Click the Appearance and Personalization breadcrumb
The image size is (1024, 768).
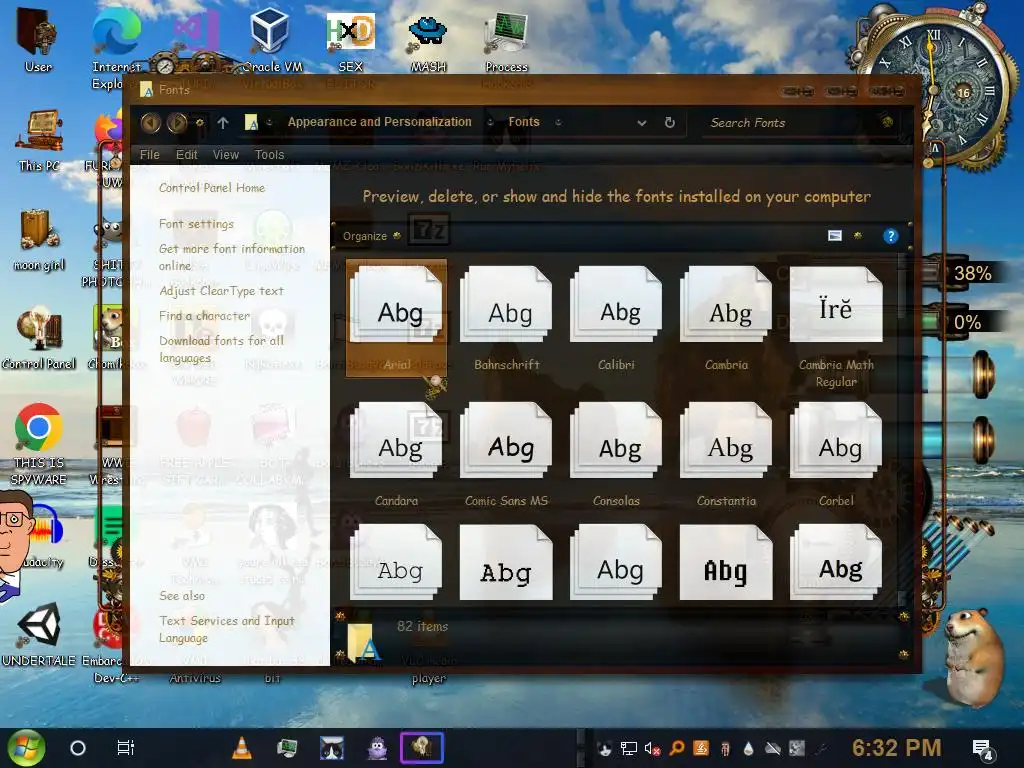point(379,122)
